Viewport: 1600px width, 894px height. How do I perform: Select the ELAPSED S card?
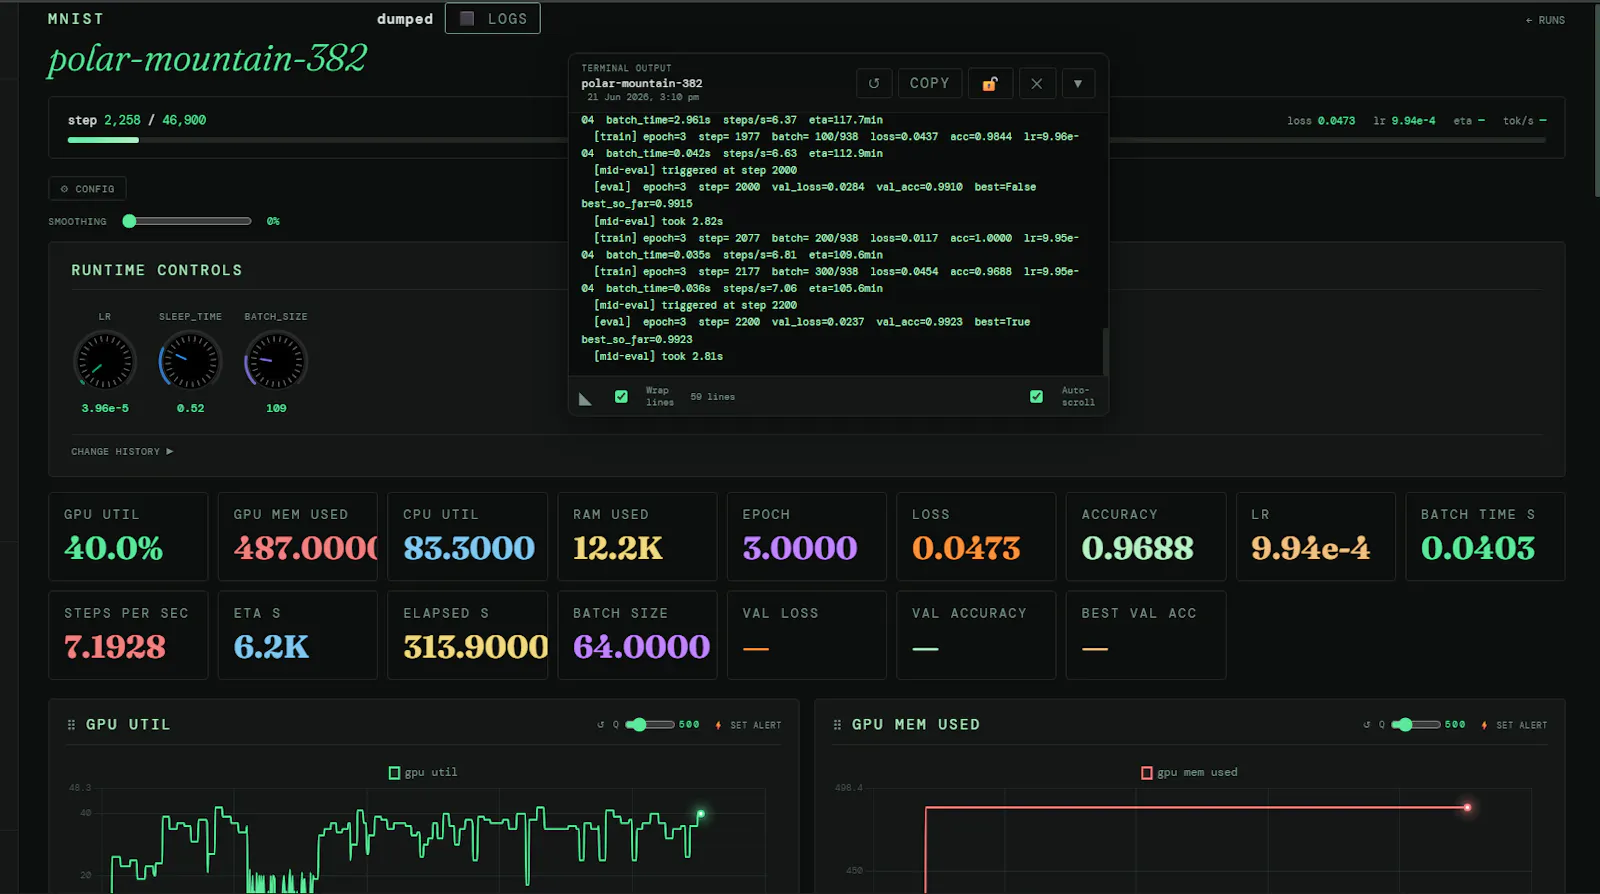pos(467,636)
